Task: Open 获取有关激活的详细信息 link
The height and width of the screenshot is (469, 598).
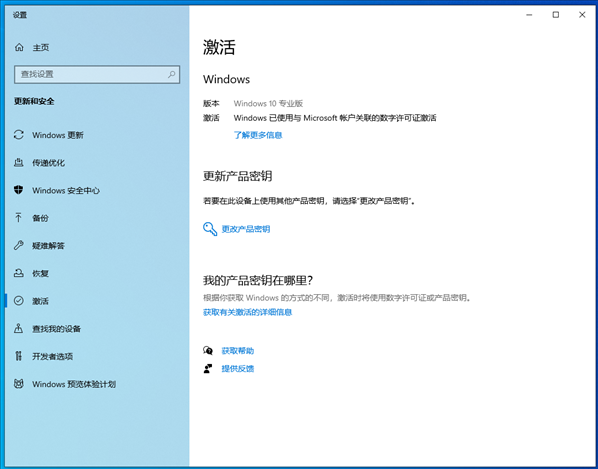Action: tap(248, 312)
